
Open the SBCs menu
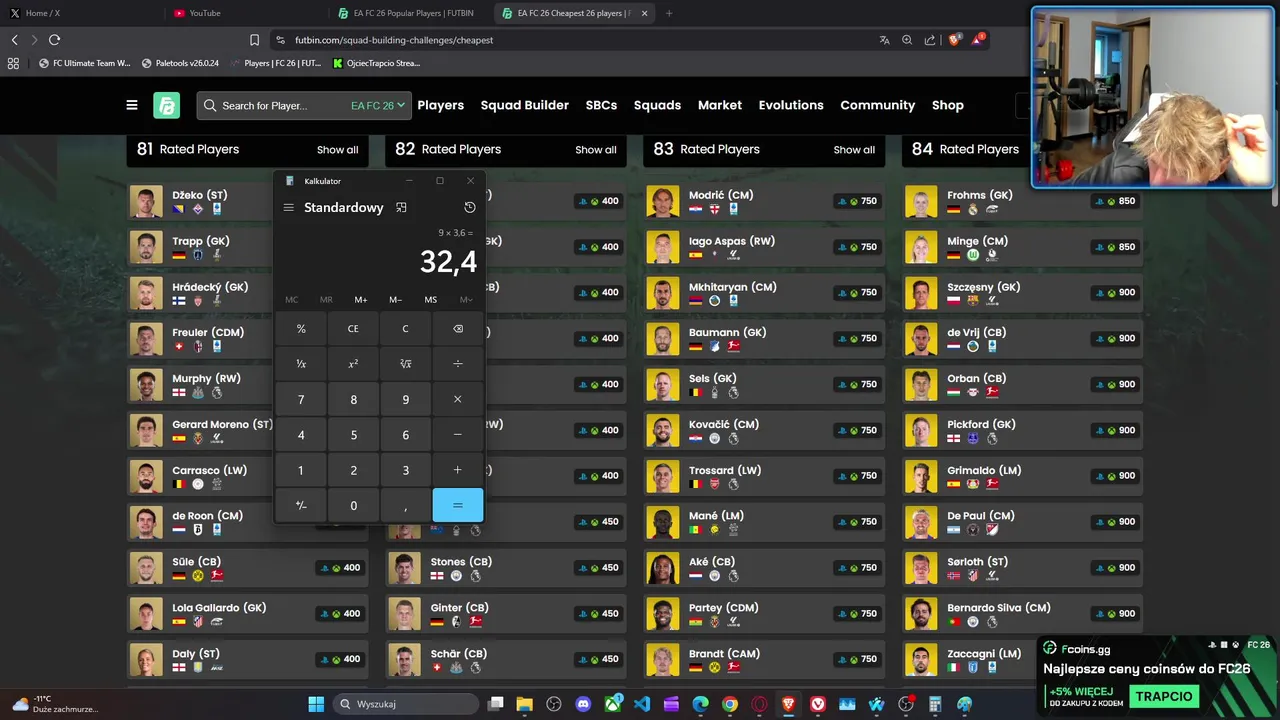601,105
